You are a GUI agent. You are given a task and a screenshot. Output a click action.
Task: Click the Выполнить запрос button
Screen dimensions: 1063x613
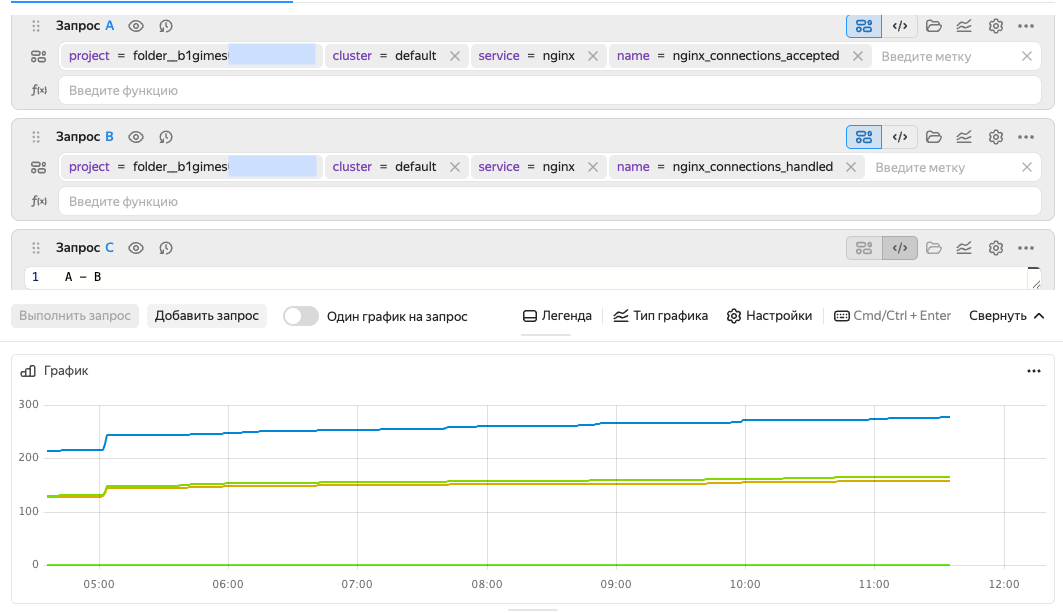tap(75, 316)
